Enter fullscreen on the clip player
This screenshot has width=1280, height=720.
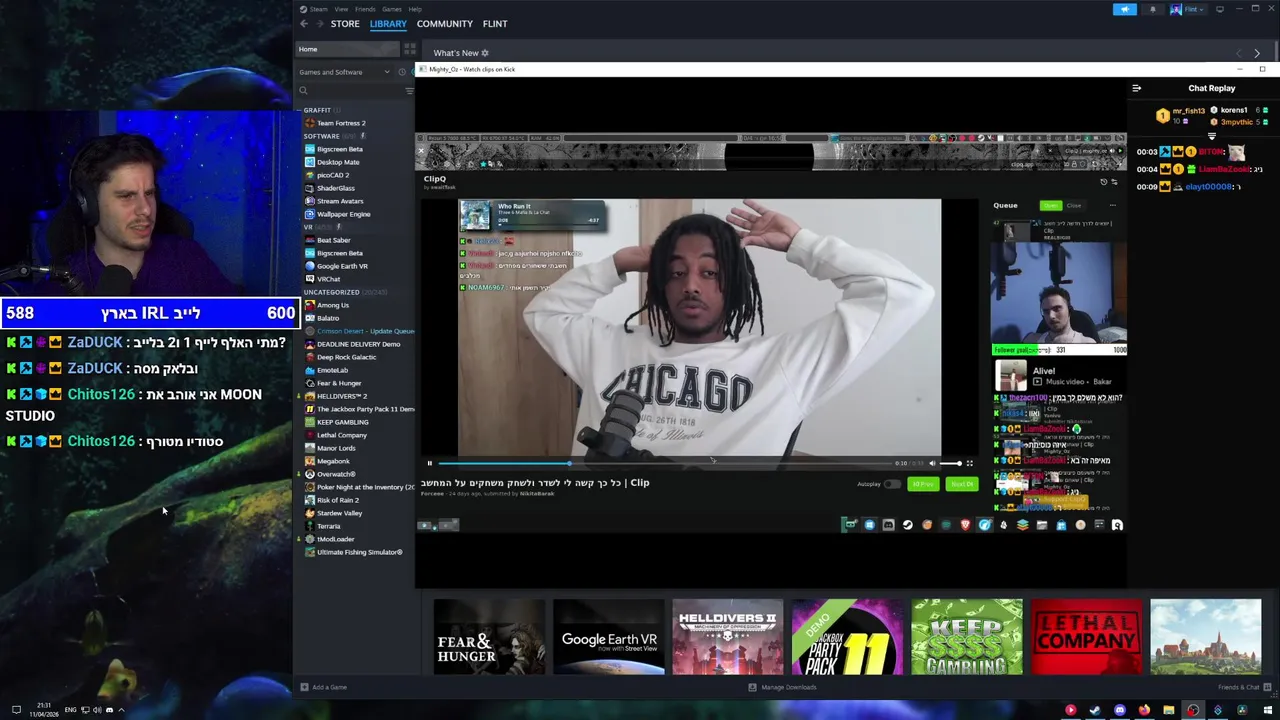(969, 463)
